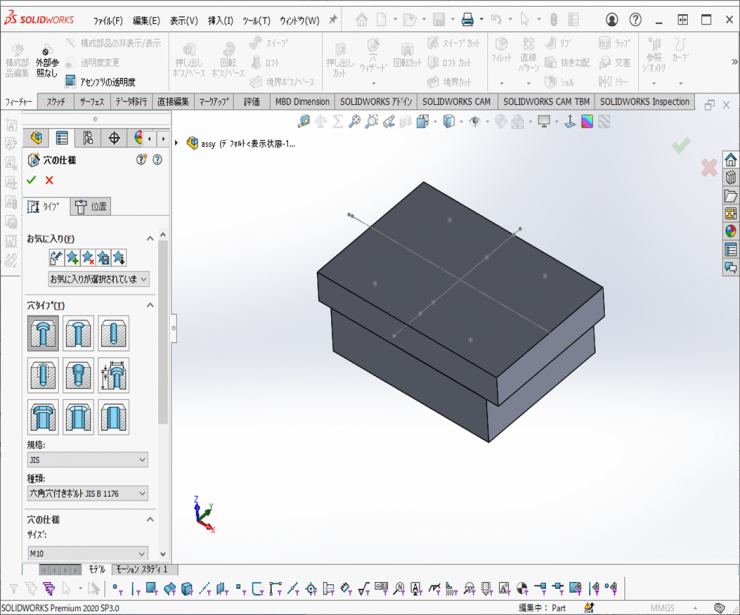Switch to the 位置 position tab
This screenshot has height=615, width=740.
[x=91, y=206]
